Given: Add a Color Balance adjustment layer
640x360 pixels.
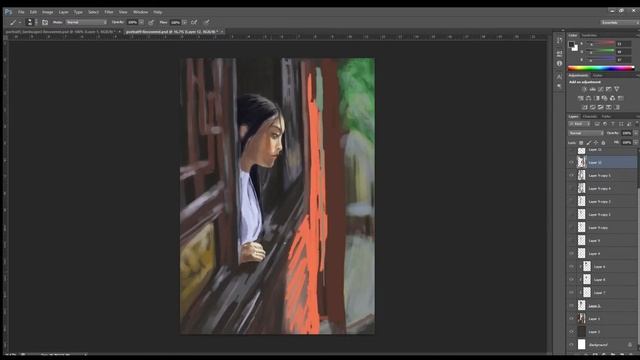Looking at the screenshot, I should pyautogui.click(x=588, y=98).
